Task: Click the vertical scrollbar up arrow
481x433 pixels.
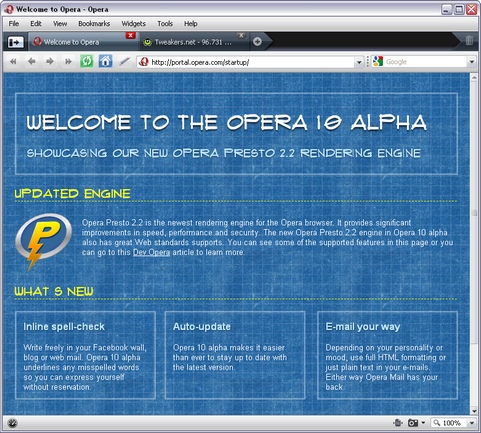Action: click(x=474, y=77)
